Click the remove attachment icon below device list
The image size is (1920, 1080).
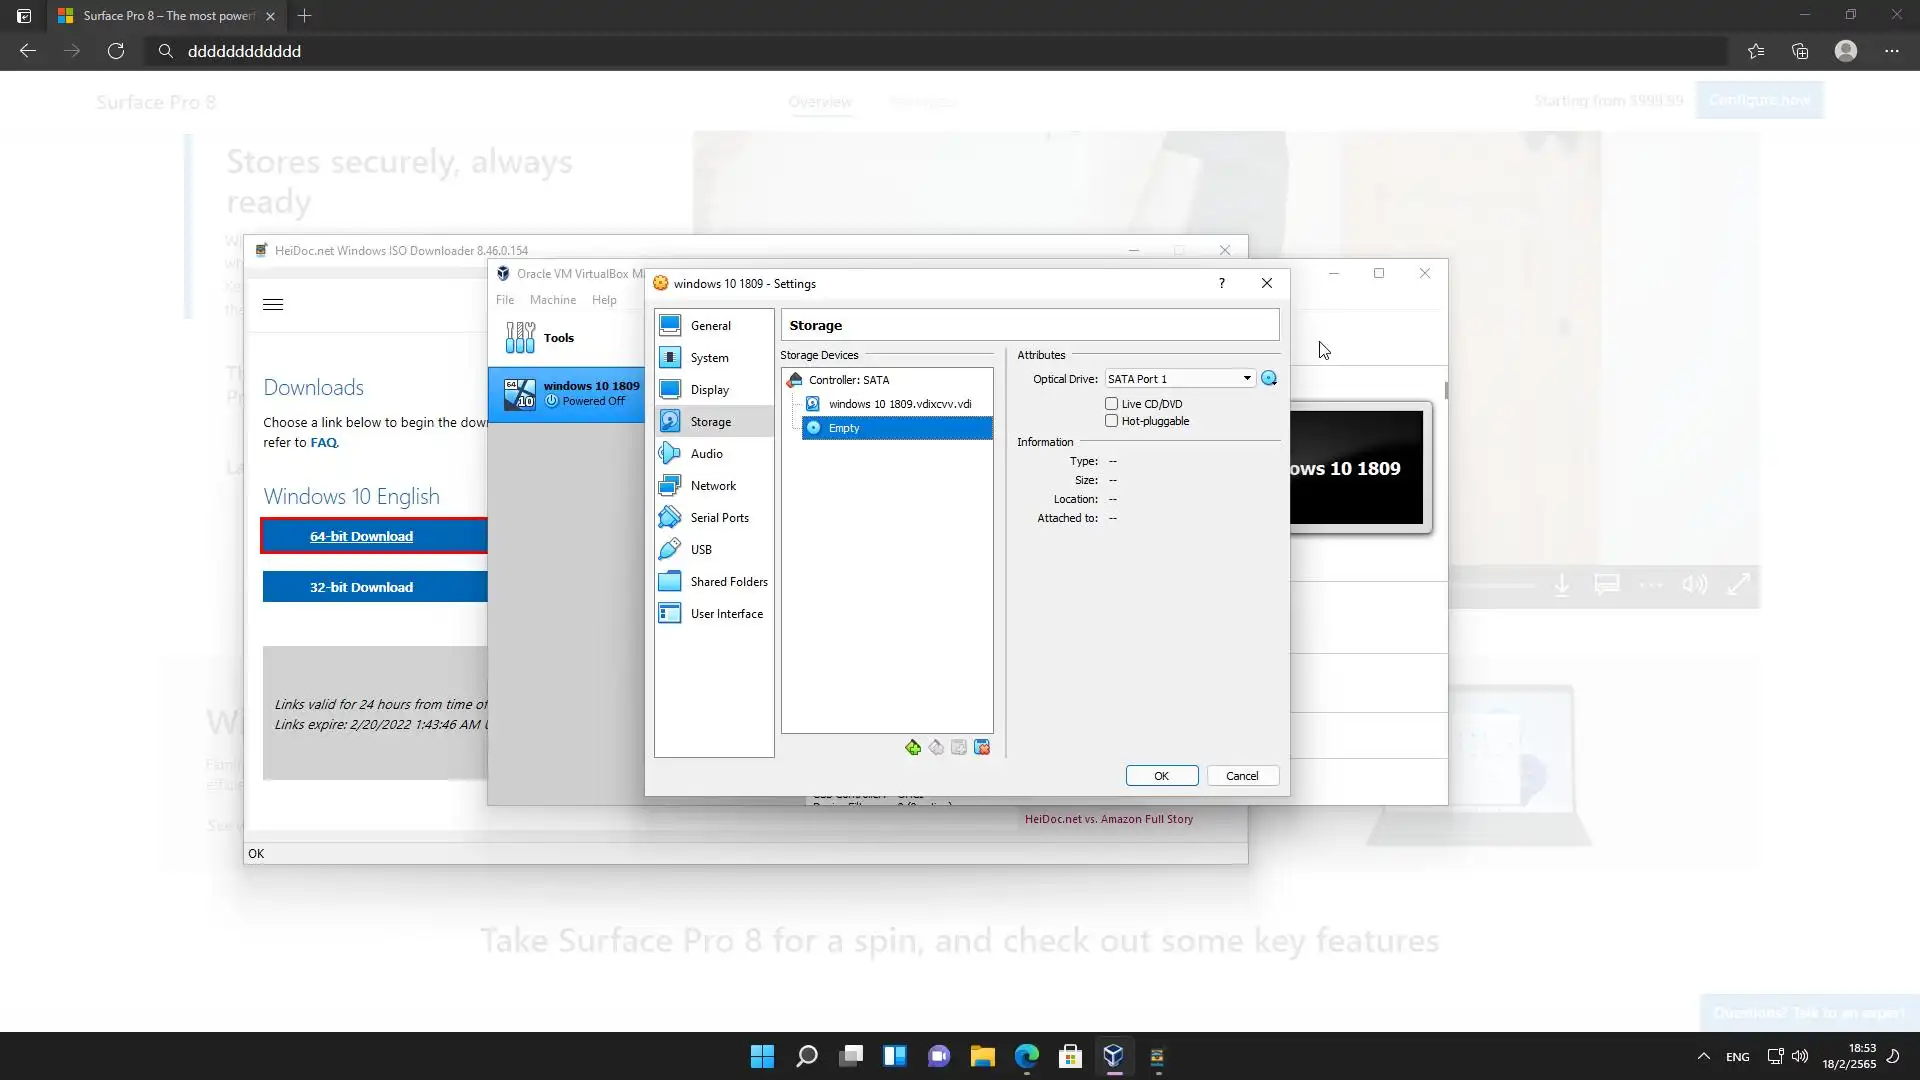[x=982, y=748]
